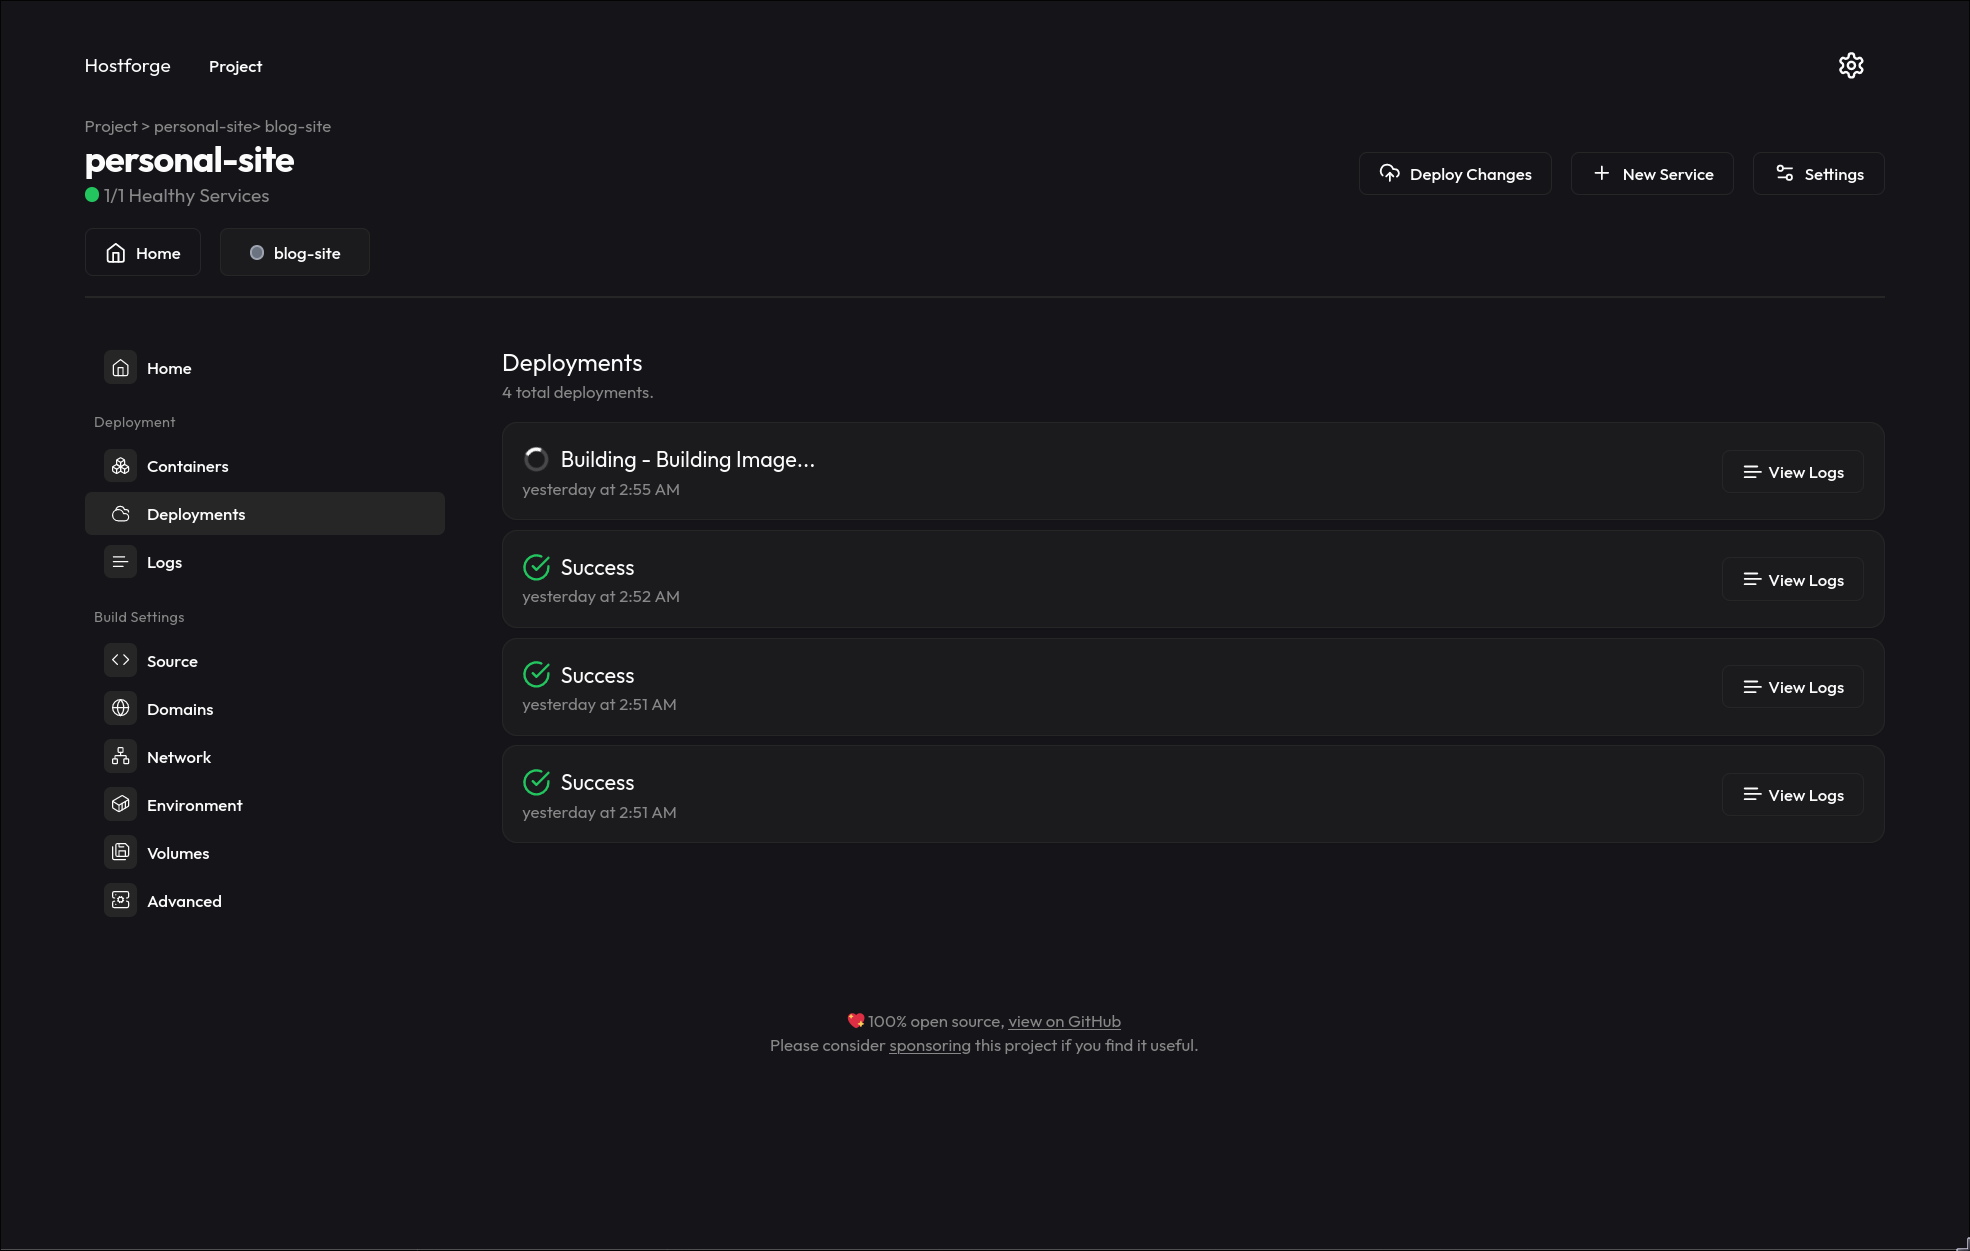The width and height of the screenshot is (1970, 1251).
Task: Open Environment settings in sidebar
Action: click(x=194, y=805)
